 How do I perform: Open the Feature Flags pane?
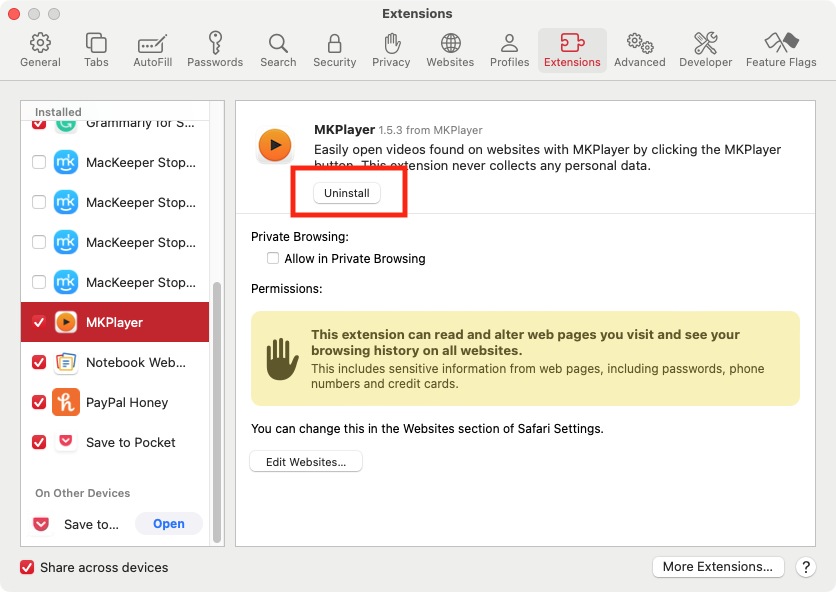[x=781, y=50]
